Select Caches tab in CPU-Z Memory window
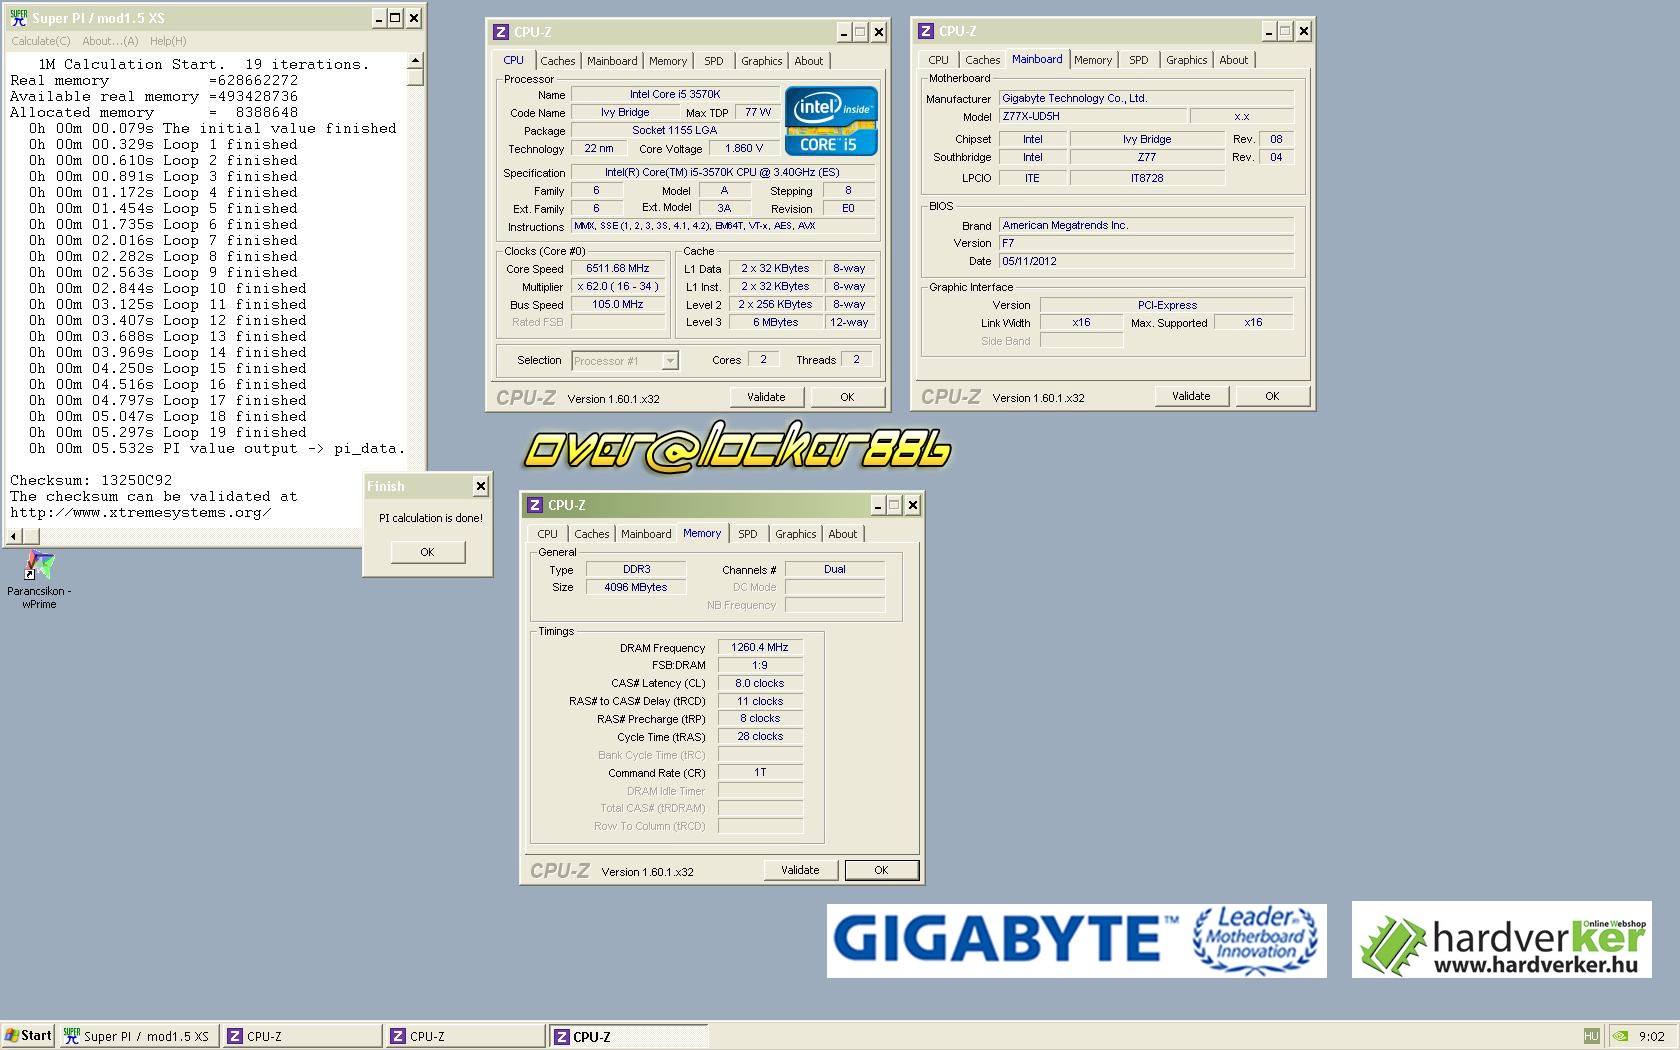 [x=592, y=534]
